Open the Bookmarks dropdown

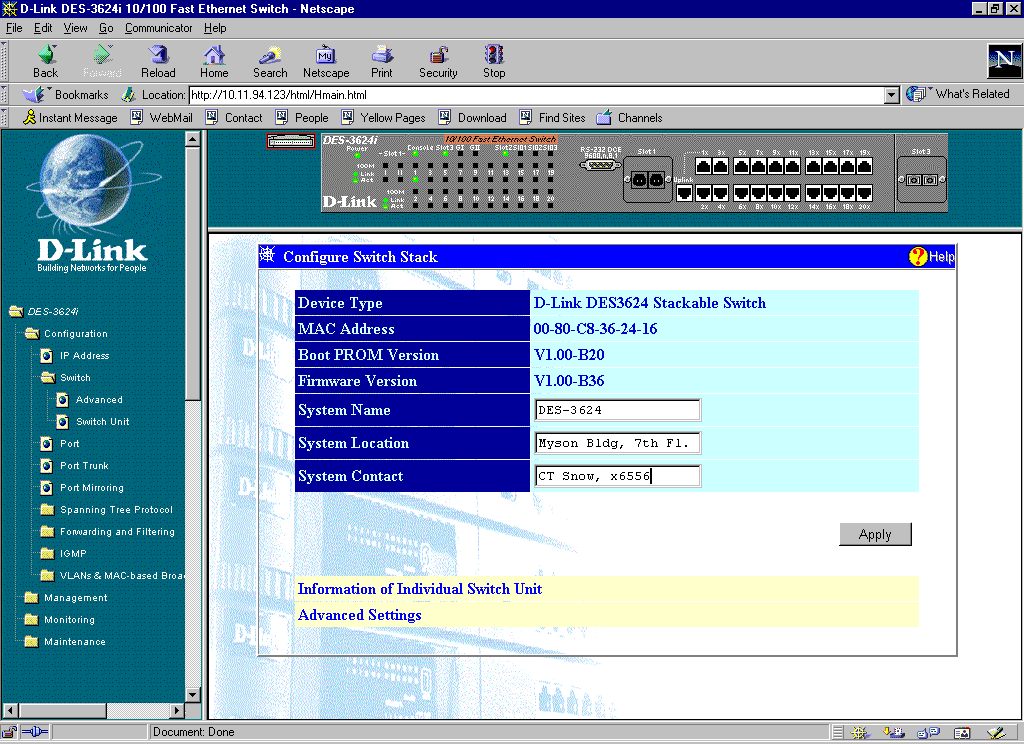(x=70, y=95)
